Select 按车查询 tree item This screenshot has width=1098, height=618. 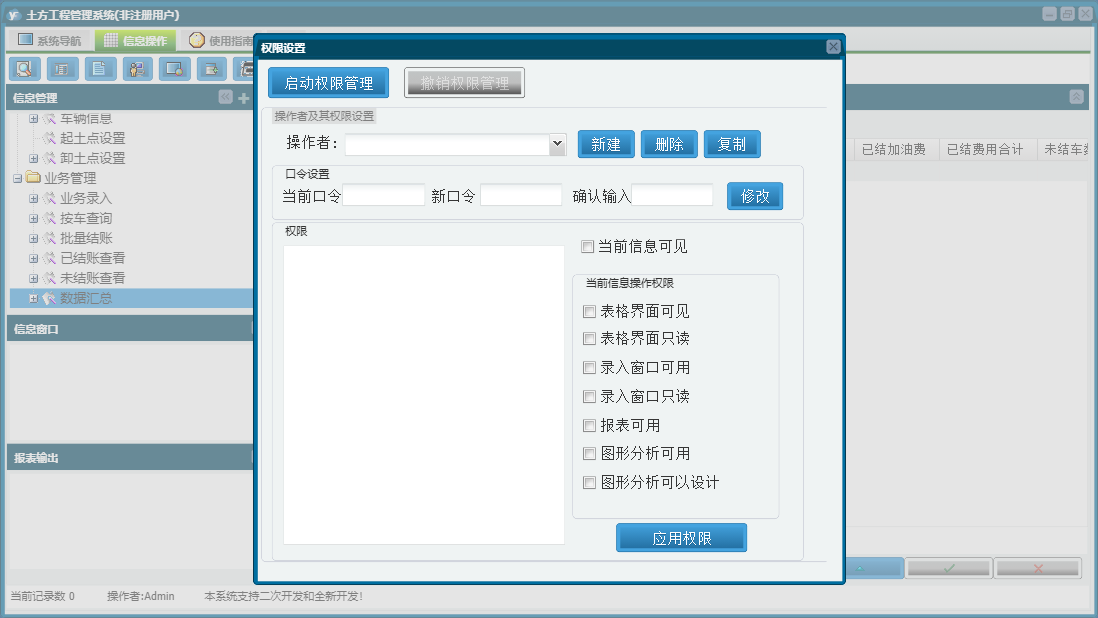86,219
